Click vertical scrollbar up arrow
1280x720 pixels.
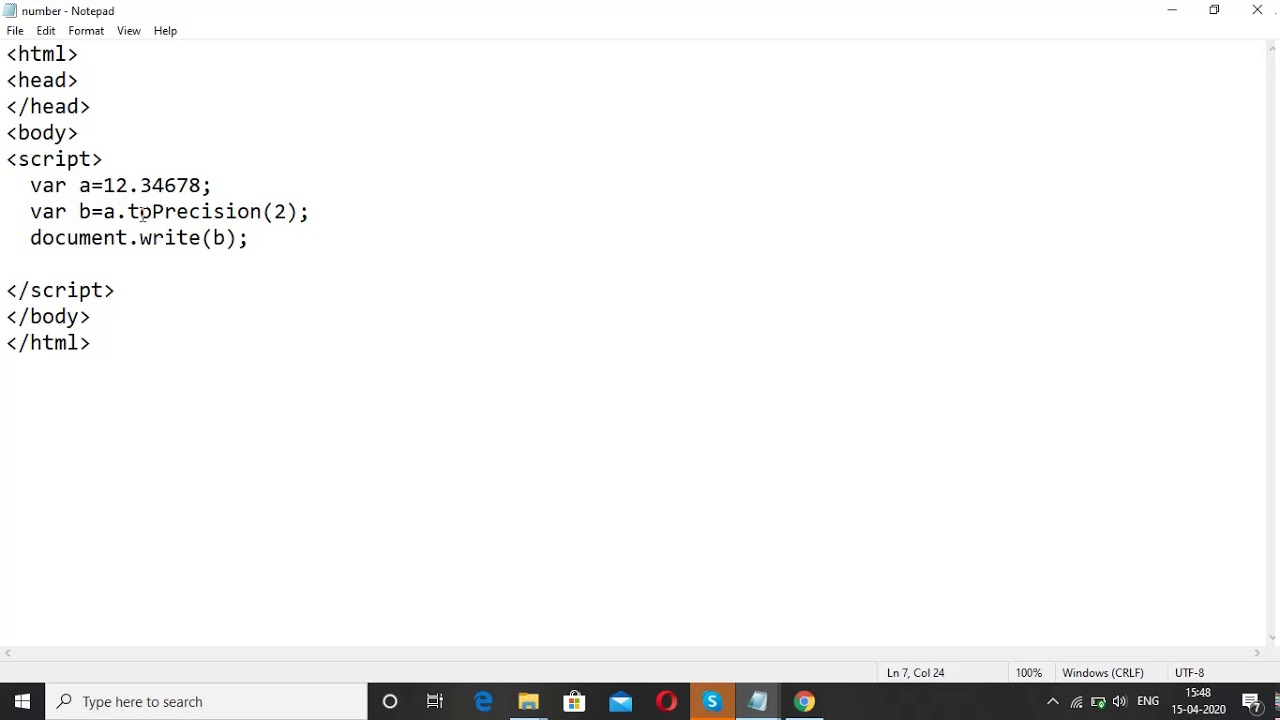tap(1272, 48)
